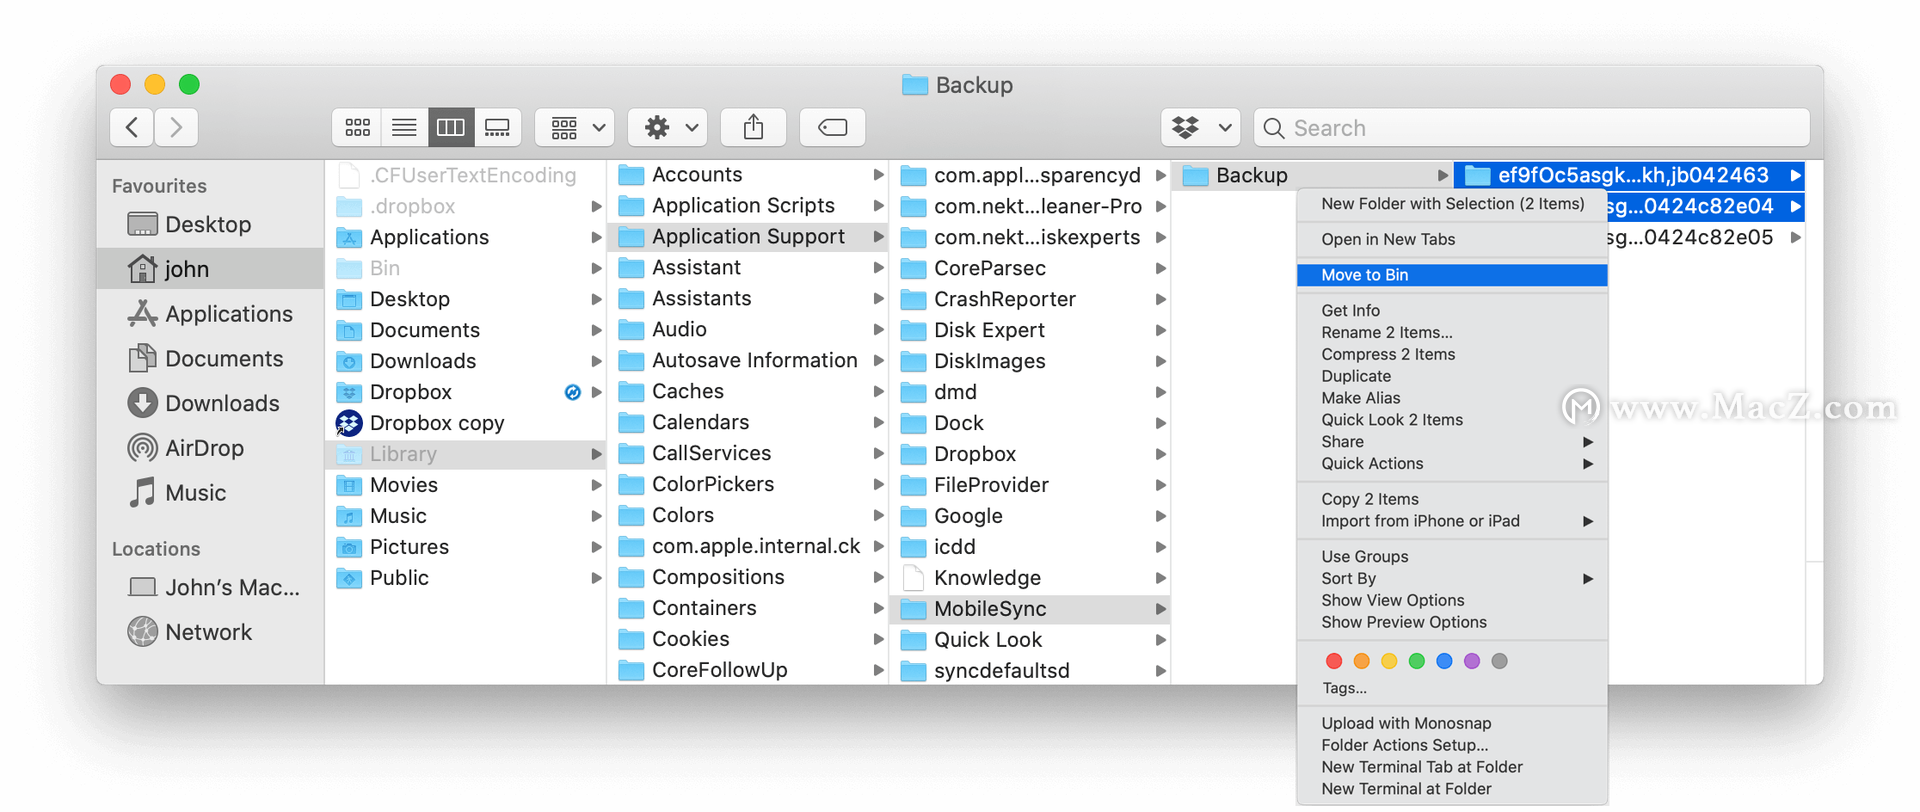Open the Dropbox toolbar dropdown
1920x812 pixels.
(1201, 127)
